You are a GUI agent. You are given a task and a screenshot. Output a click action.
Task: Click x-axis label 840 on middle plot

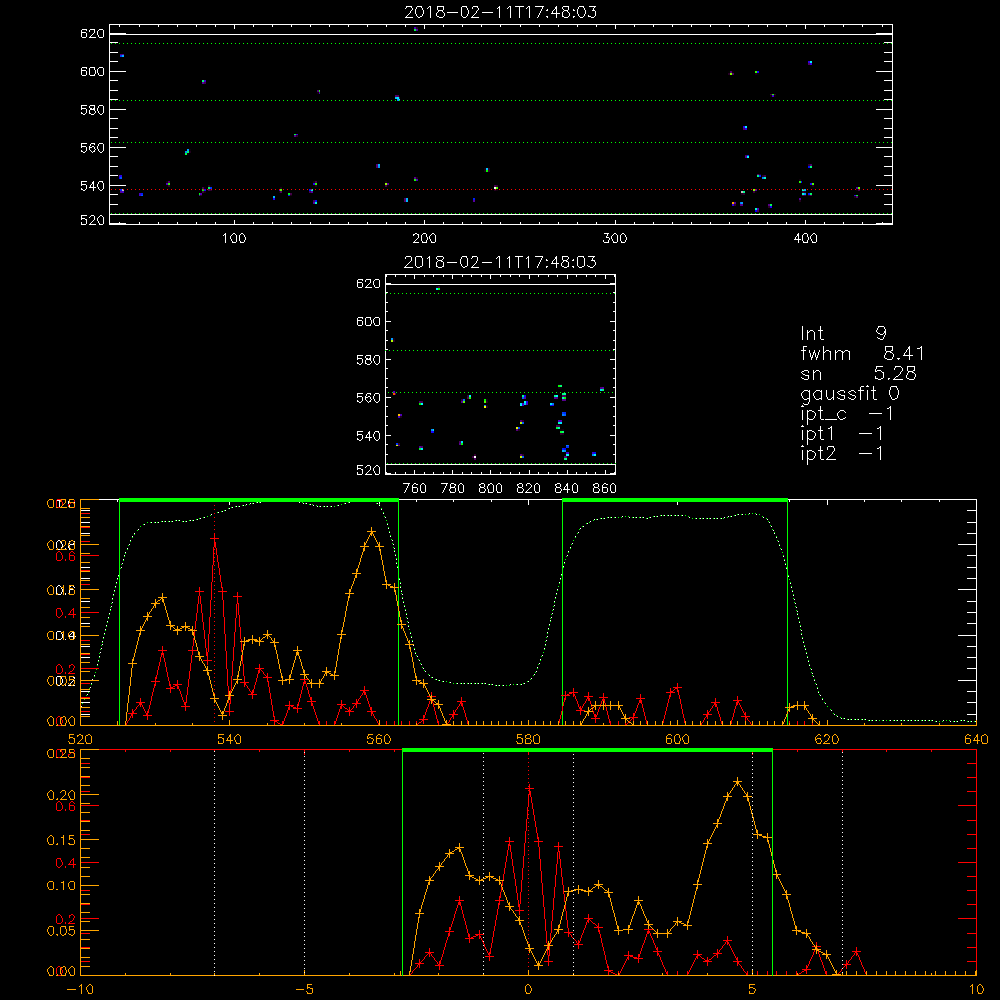[x=566, y=489]
